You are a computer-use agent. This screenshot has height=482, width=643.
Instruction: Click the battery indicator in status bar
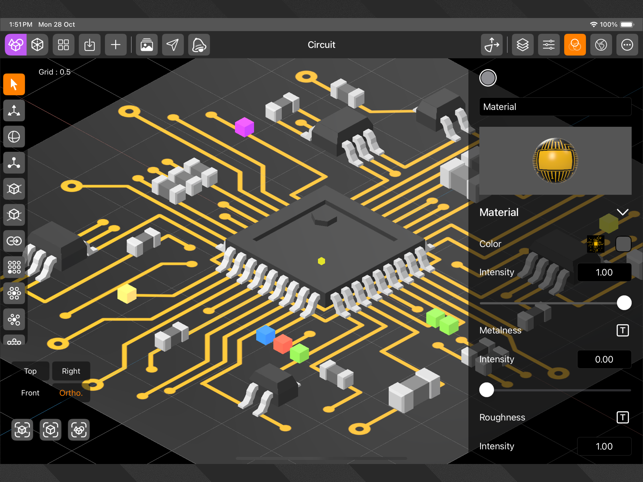coord(627,25)
